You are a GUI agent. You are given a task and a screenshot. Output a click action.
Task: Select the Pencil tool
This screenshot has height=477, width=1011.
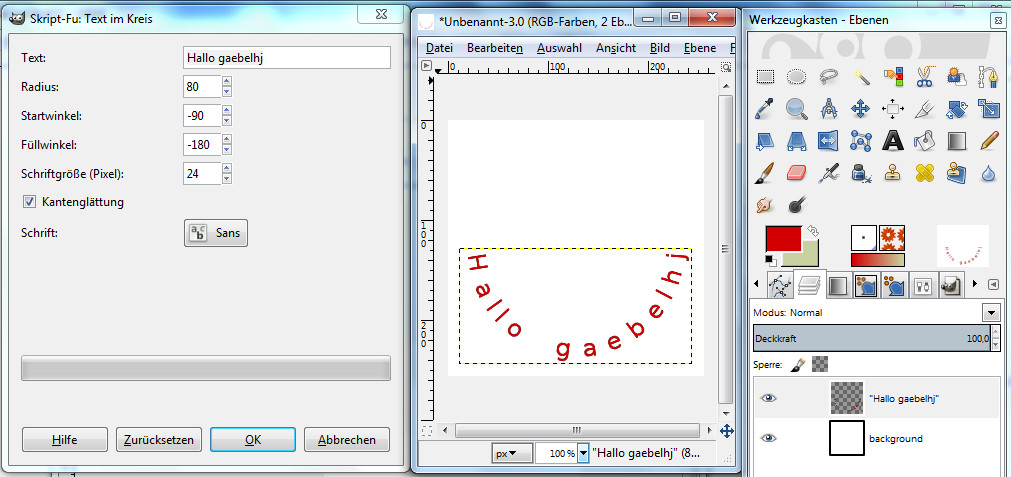988,141
